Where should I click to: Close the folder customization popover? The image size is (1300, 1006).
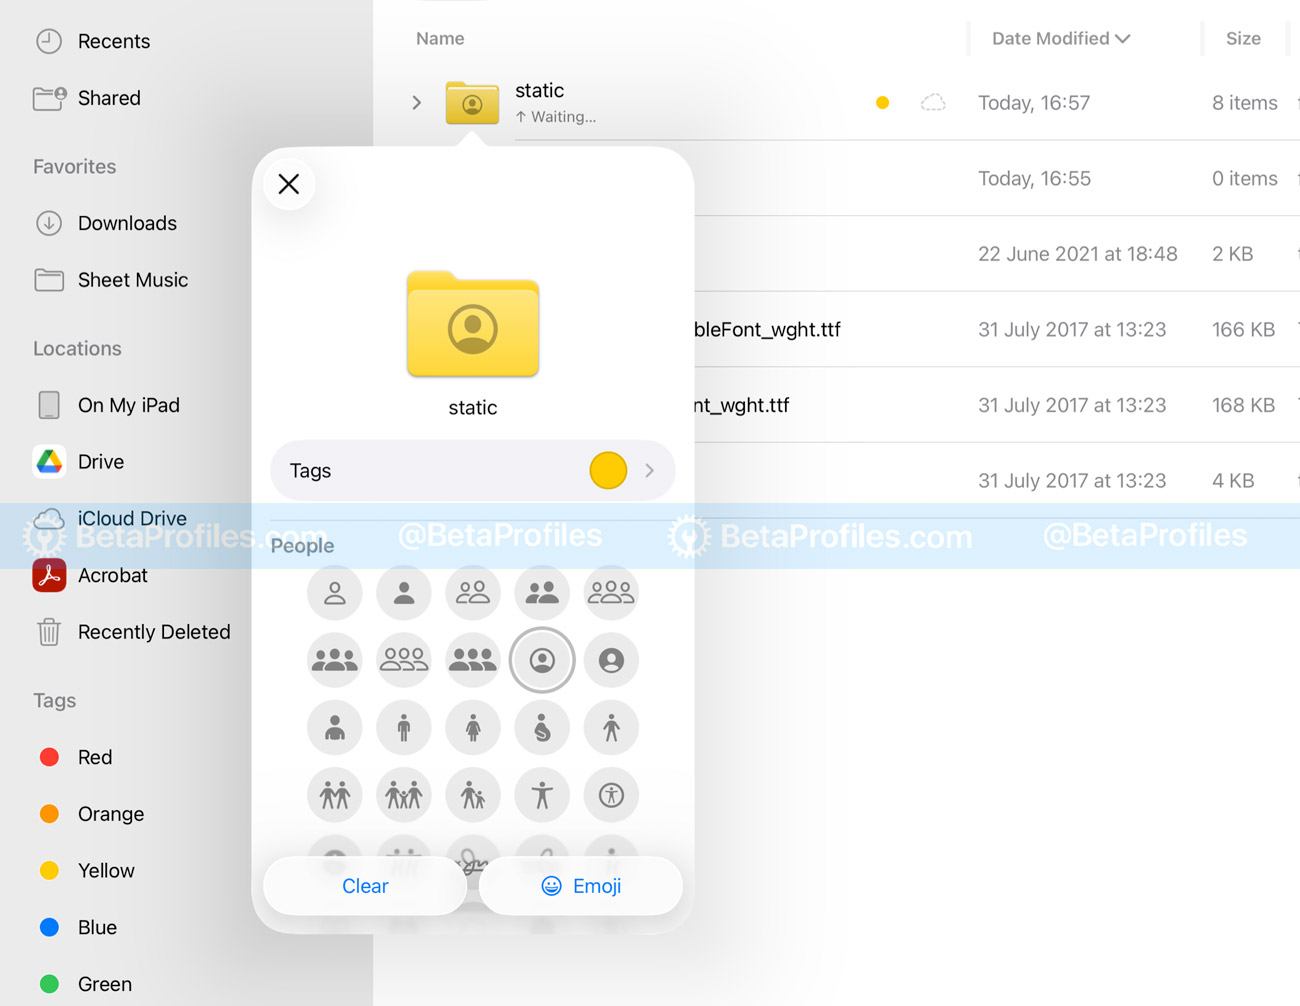tap(289, 184)
